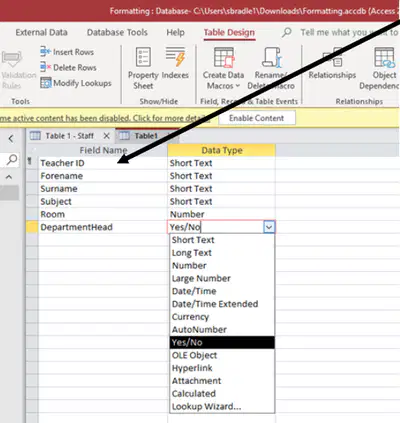Select the DepartmentHead row selector
The width and height of the screenshot is (400, 423).
32,227
